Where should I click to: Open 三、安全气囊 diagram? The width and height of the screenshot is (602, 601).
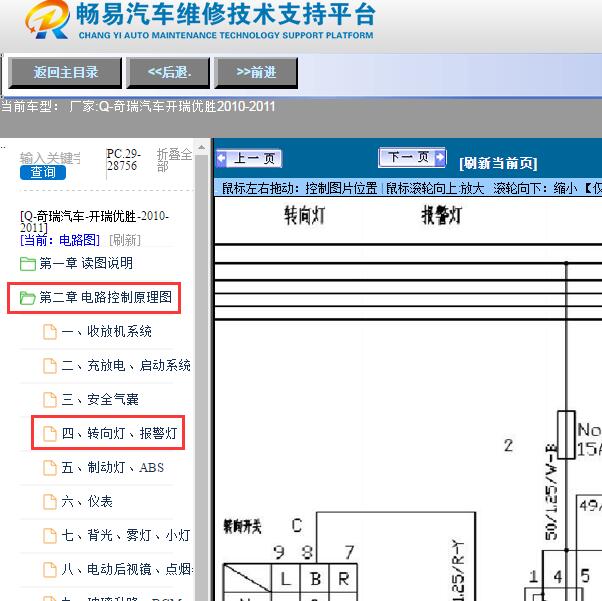(x=100, y=400)
